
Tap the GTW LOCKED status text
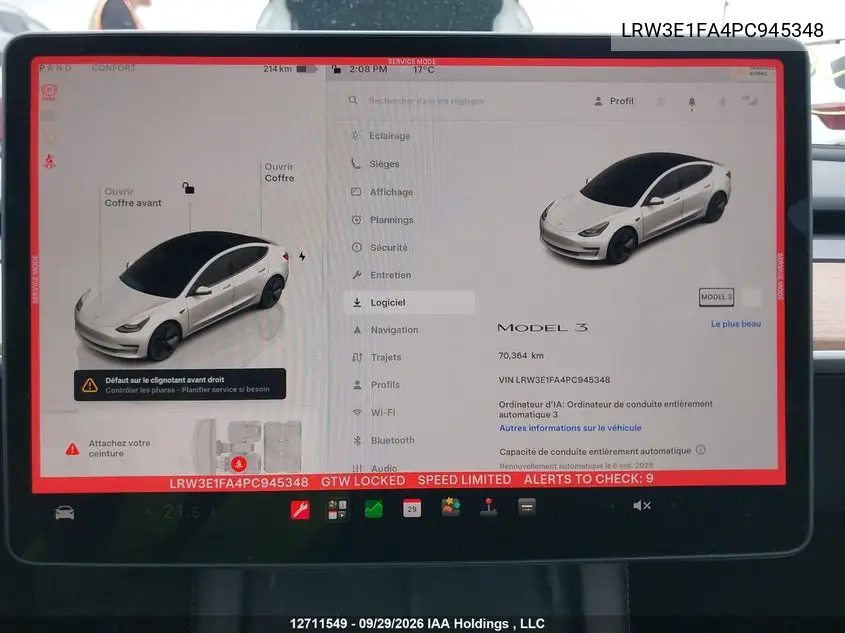(363, 481)
